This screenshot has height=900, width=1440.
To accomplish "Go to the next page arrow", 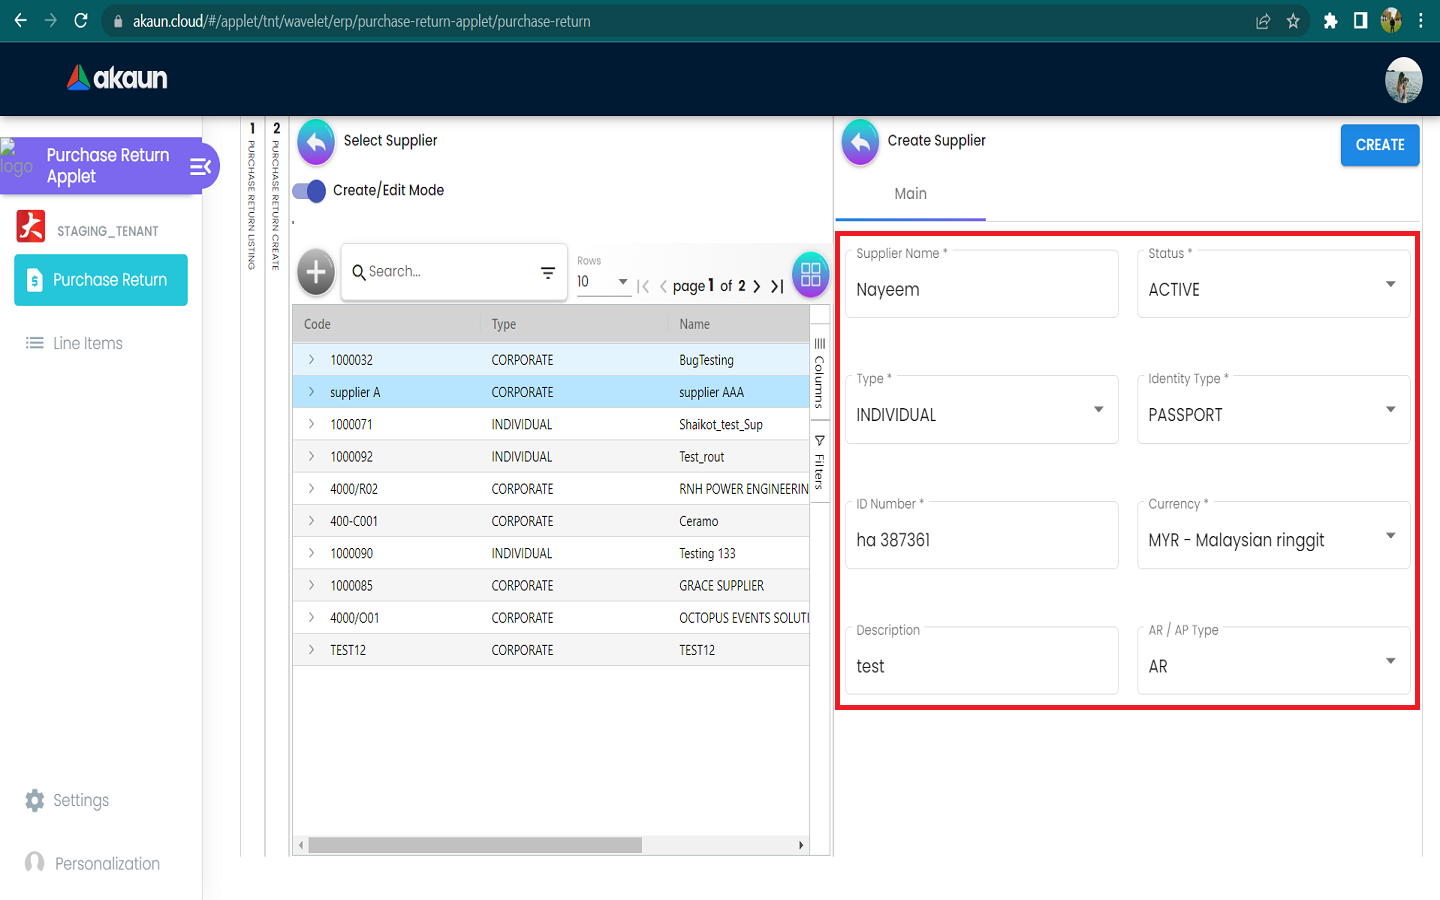I will (x=757, y=286).
